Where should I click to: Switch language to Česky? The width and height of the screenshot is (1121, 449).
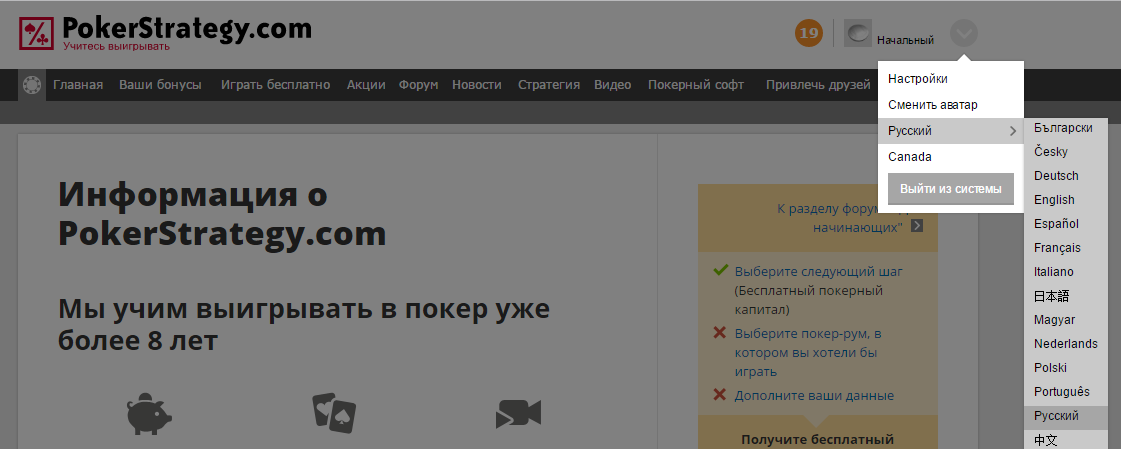pyautogui.click(x=1066, y=152)
